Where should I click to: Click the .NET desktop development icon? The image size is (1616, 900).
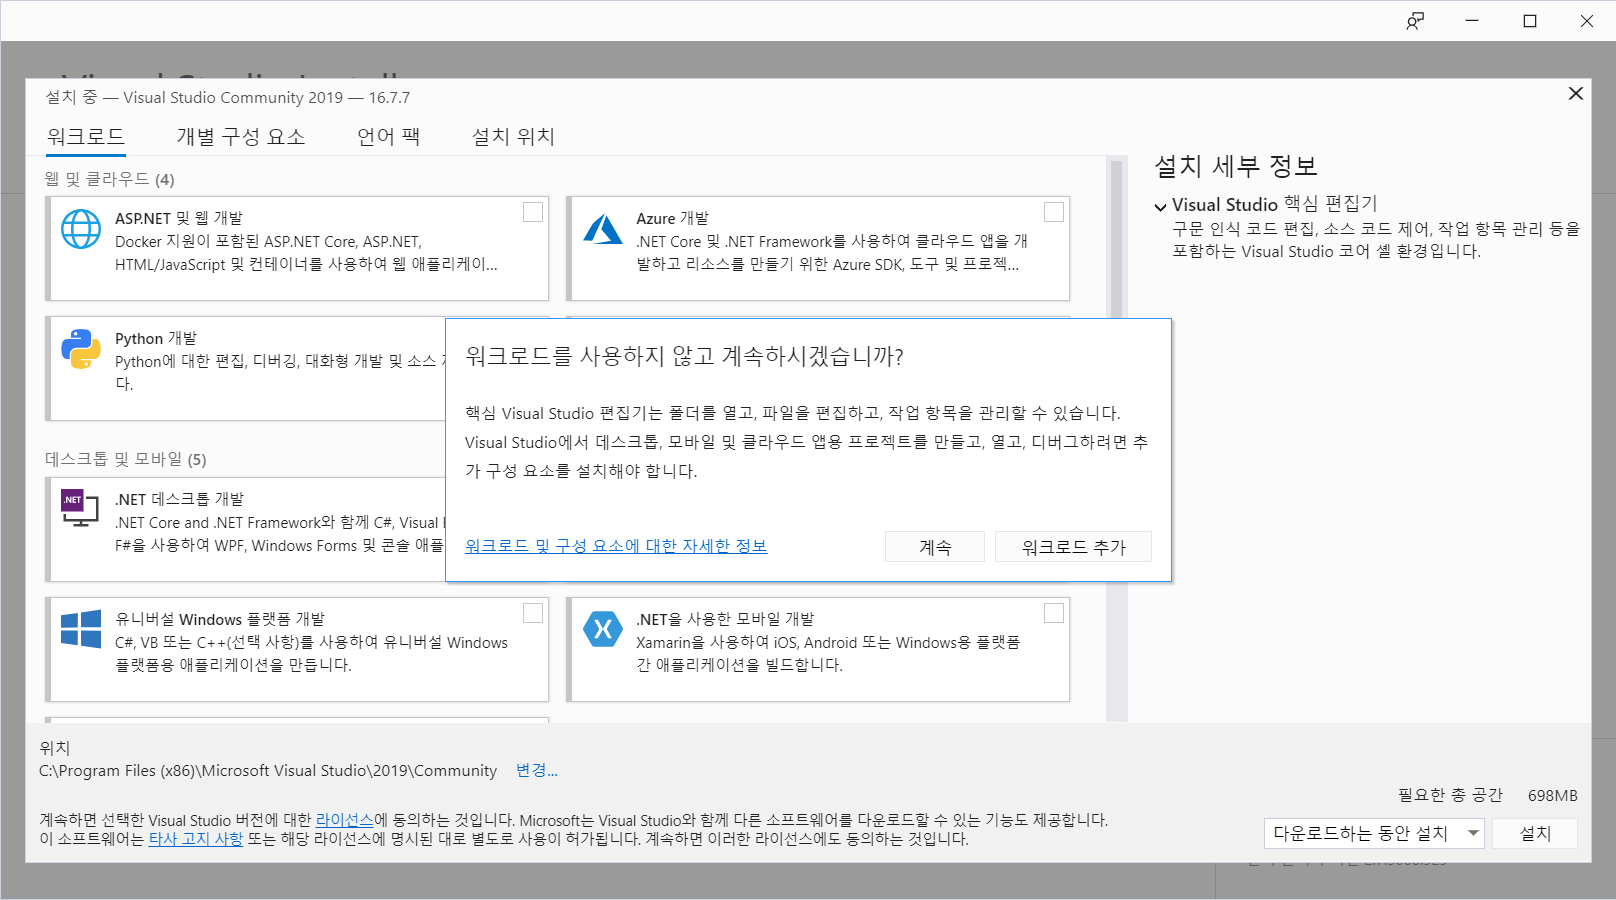click(80, 508)
